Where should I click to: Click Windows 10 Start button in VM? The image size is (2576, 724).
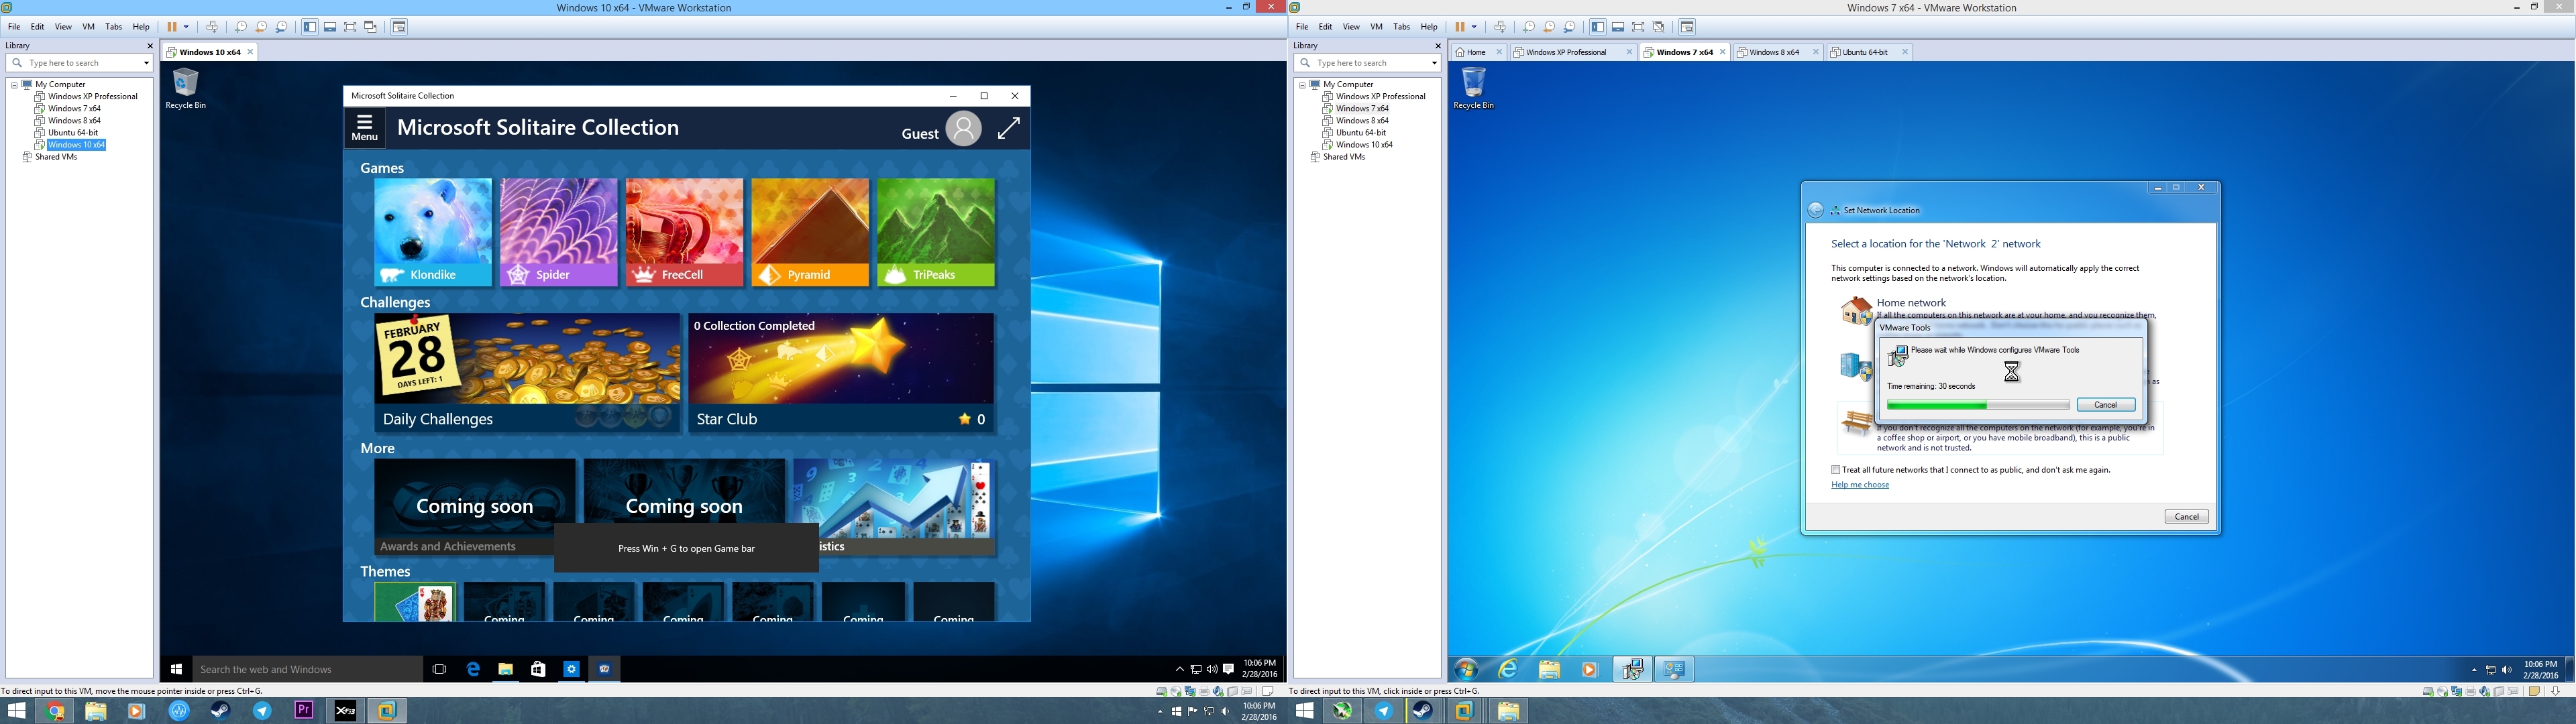[x=177, y=670]
